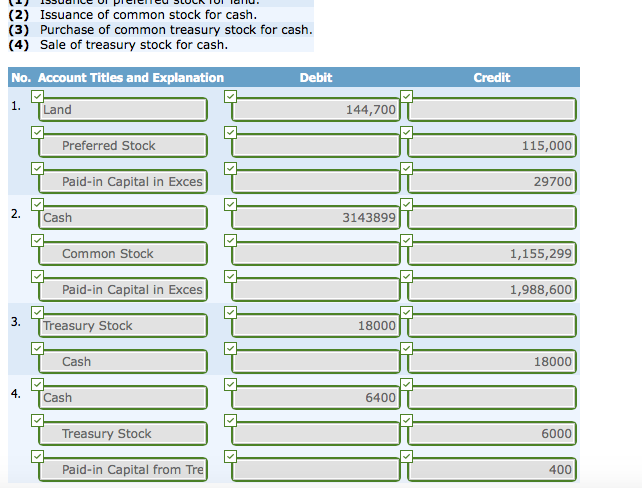The image size is (642, 488).
Task: Click the checkmark icon on the 18000 debit field
Action: tap(231, 312)
